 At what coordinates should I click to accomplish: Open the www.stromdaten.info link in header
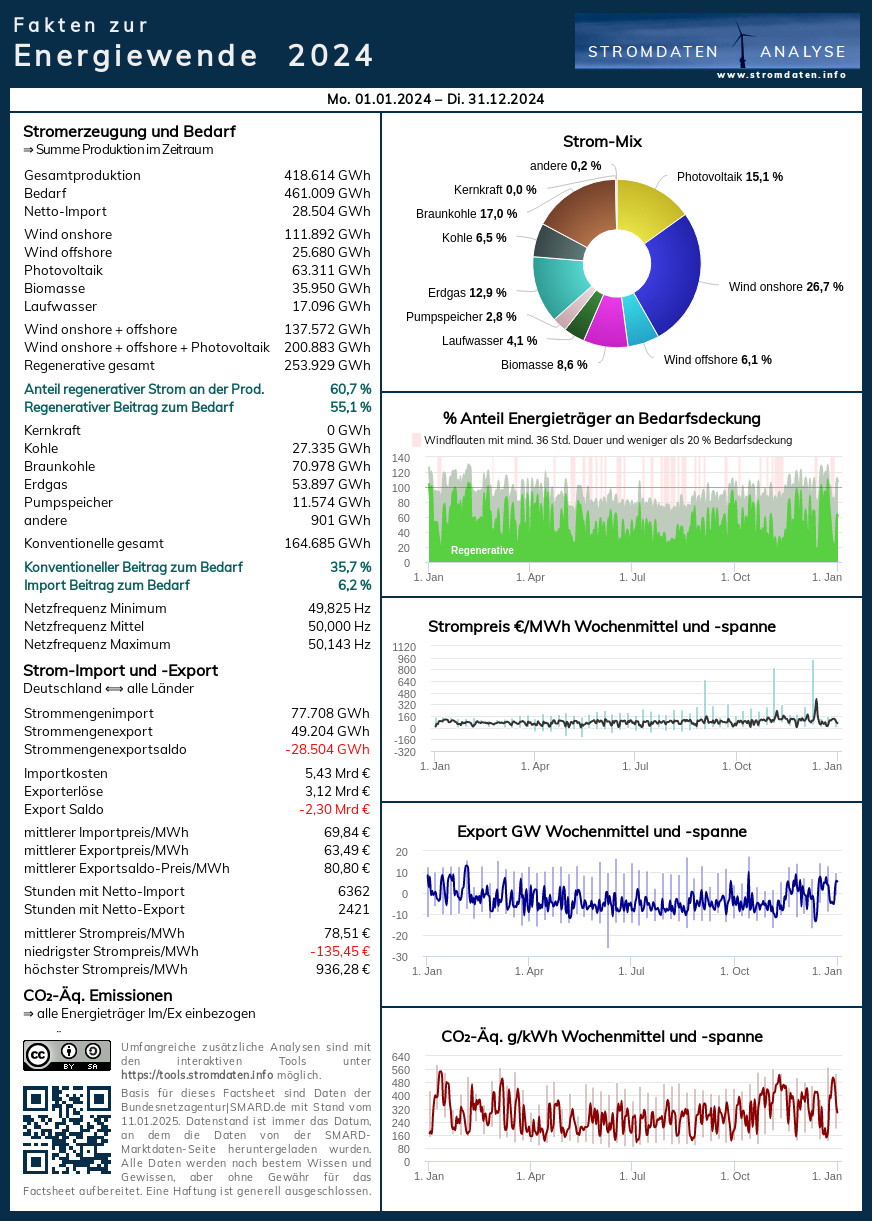pos(781,75)
